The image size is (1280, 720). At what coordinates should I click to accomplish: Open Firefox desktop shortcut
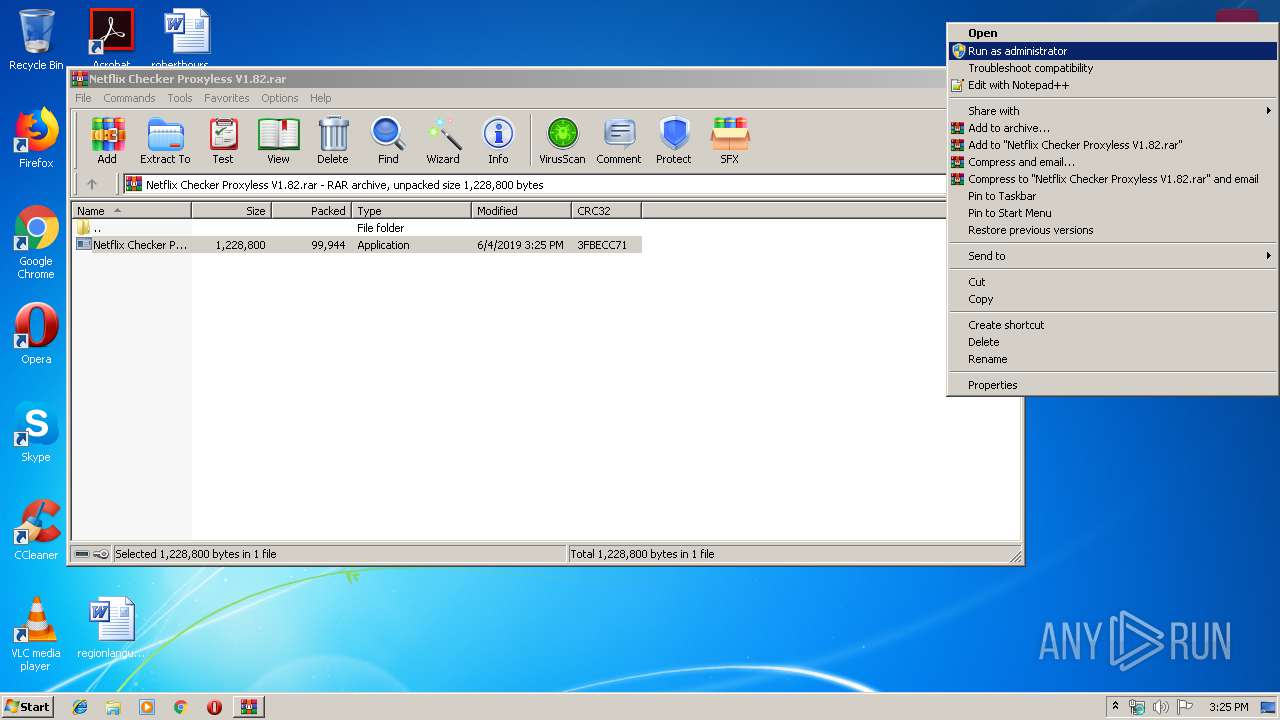tap(36, 138)
